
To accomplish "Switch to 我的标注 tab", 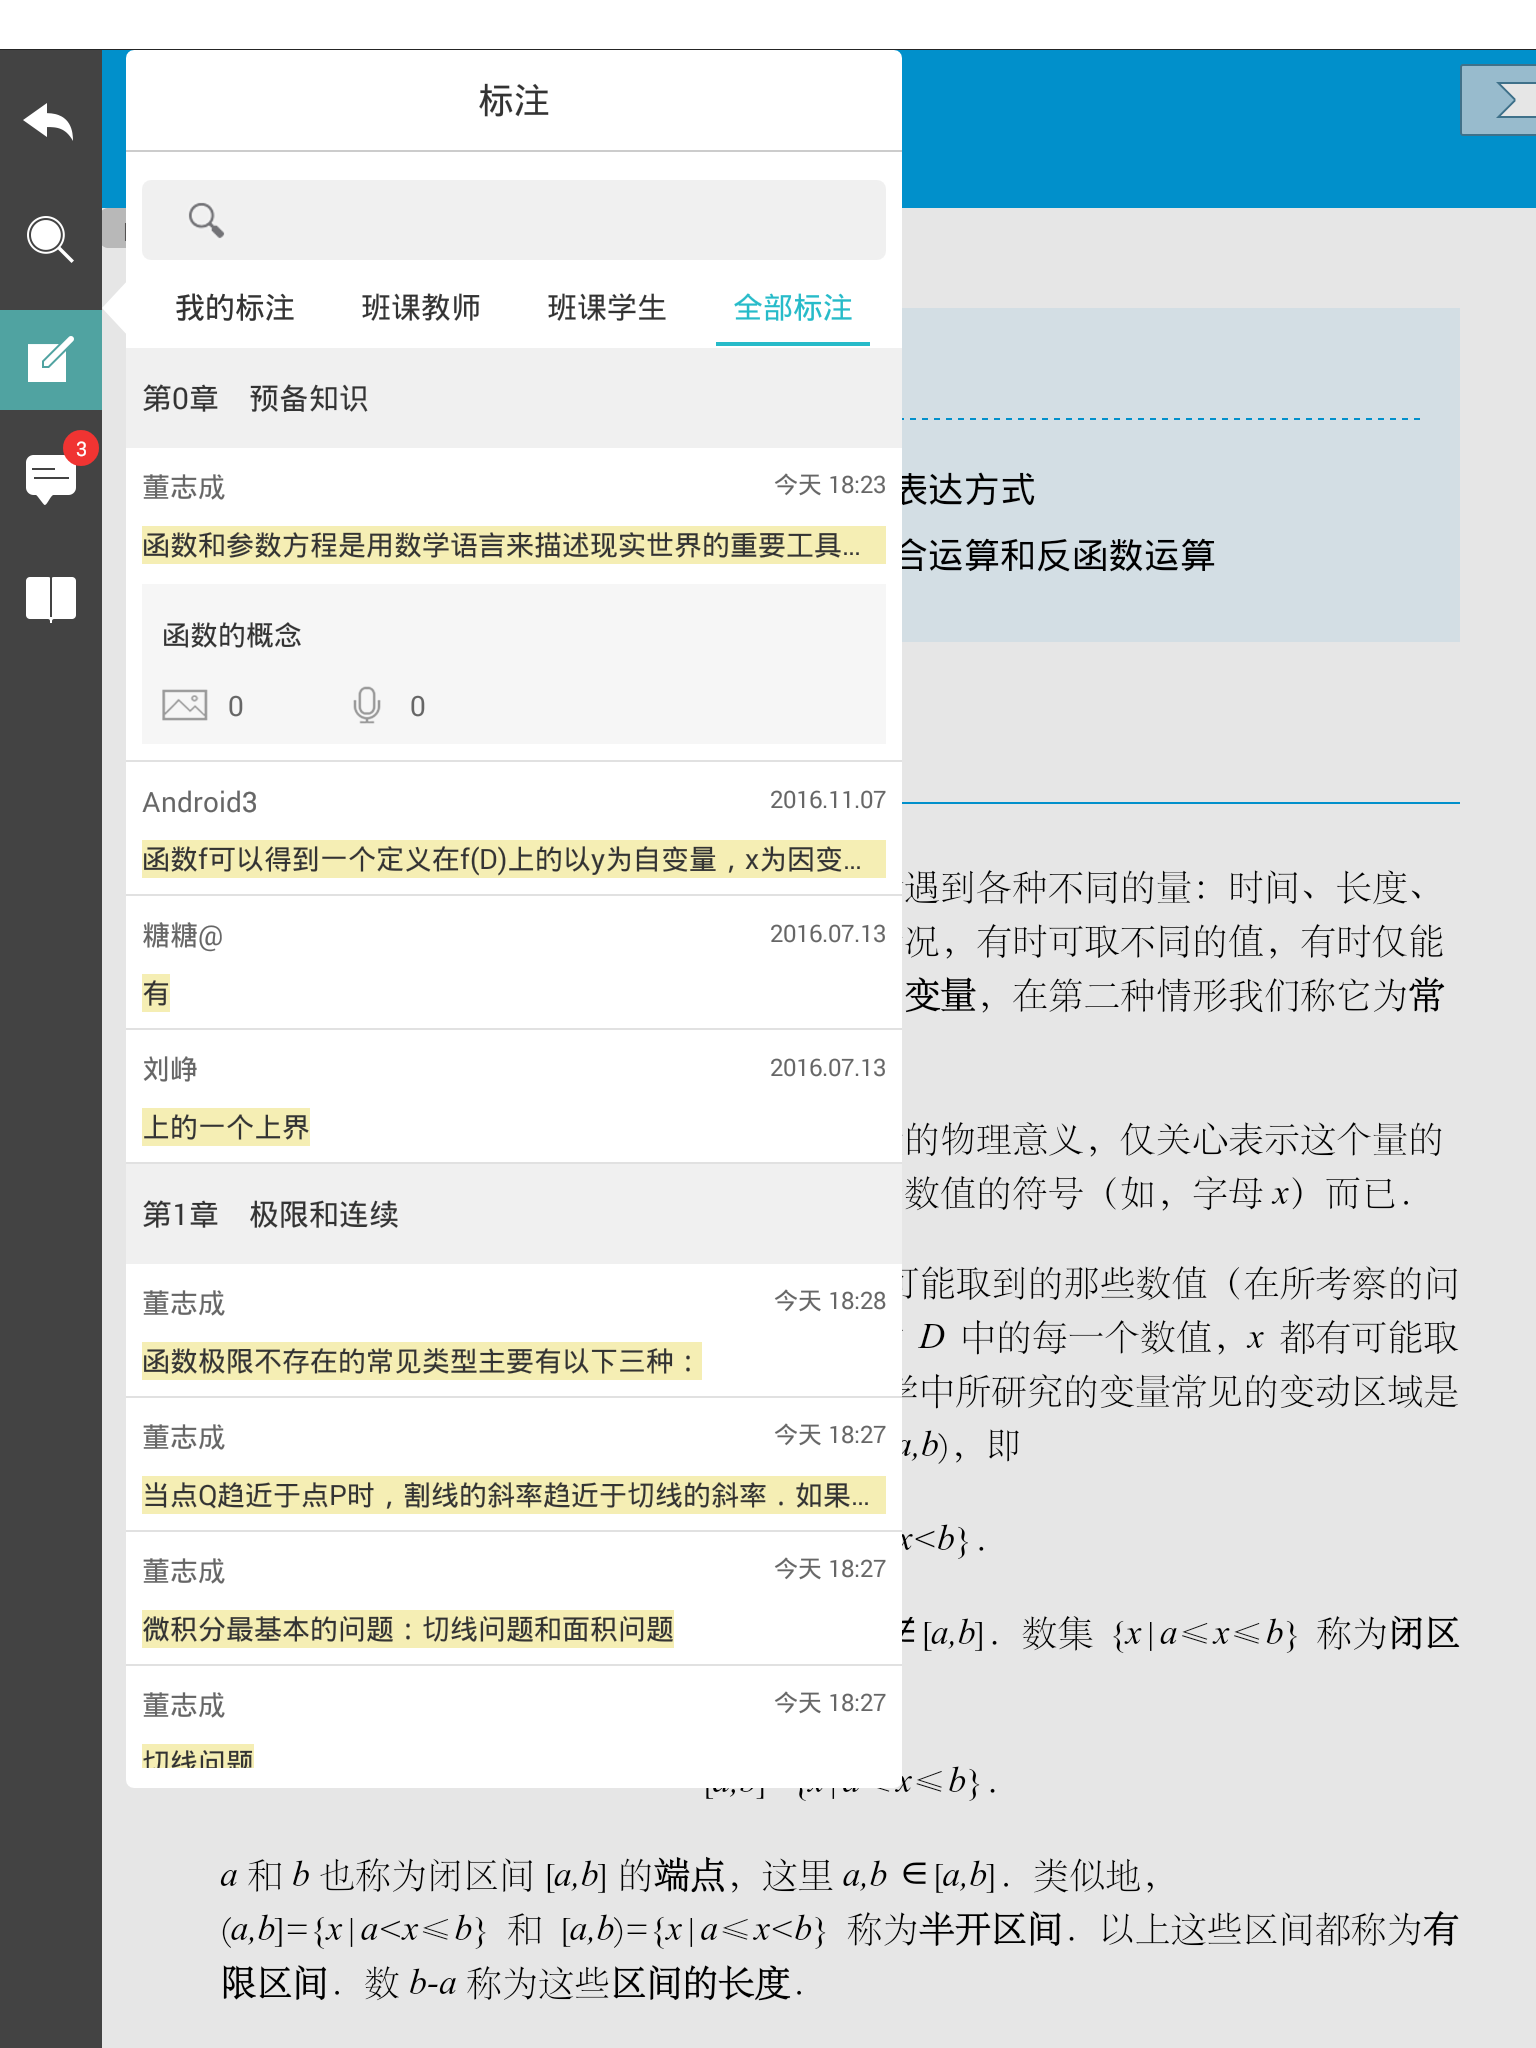I will 235,308.
